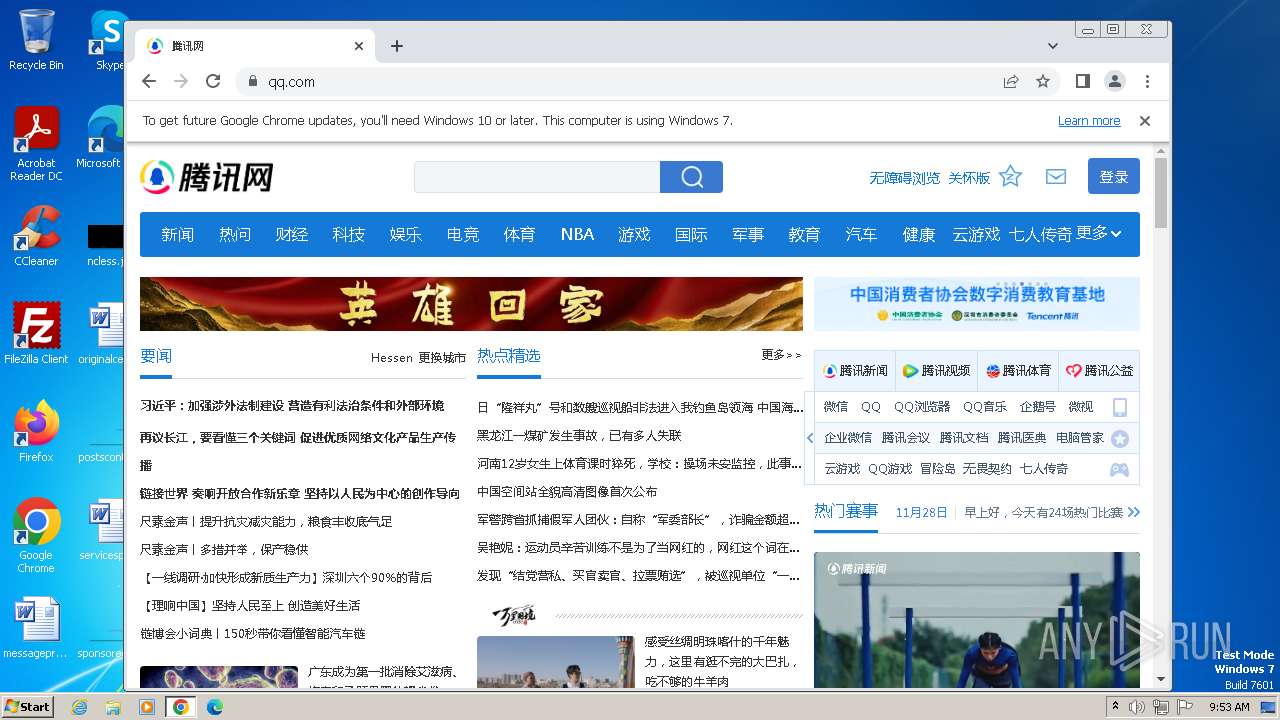Click the blue search magnifier button
This screenshot has height=720, width=1280.
point(691,177)
